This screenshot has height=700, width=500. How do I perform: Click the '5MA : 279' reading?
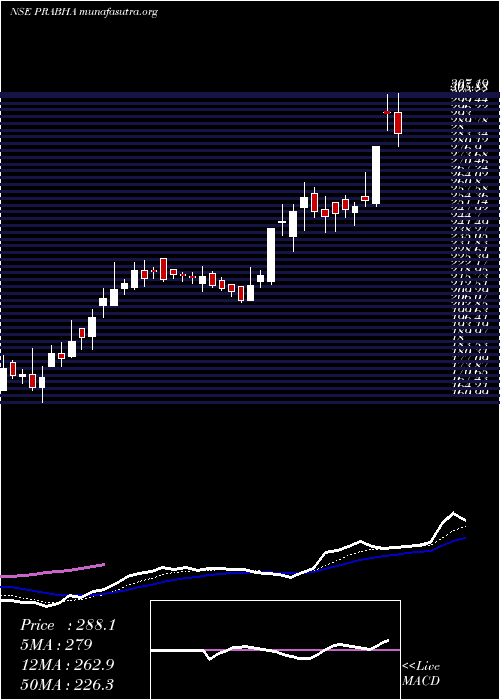pos(56,645)
